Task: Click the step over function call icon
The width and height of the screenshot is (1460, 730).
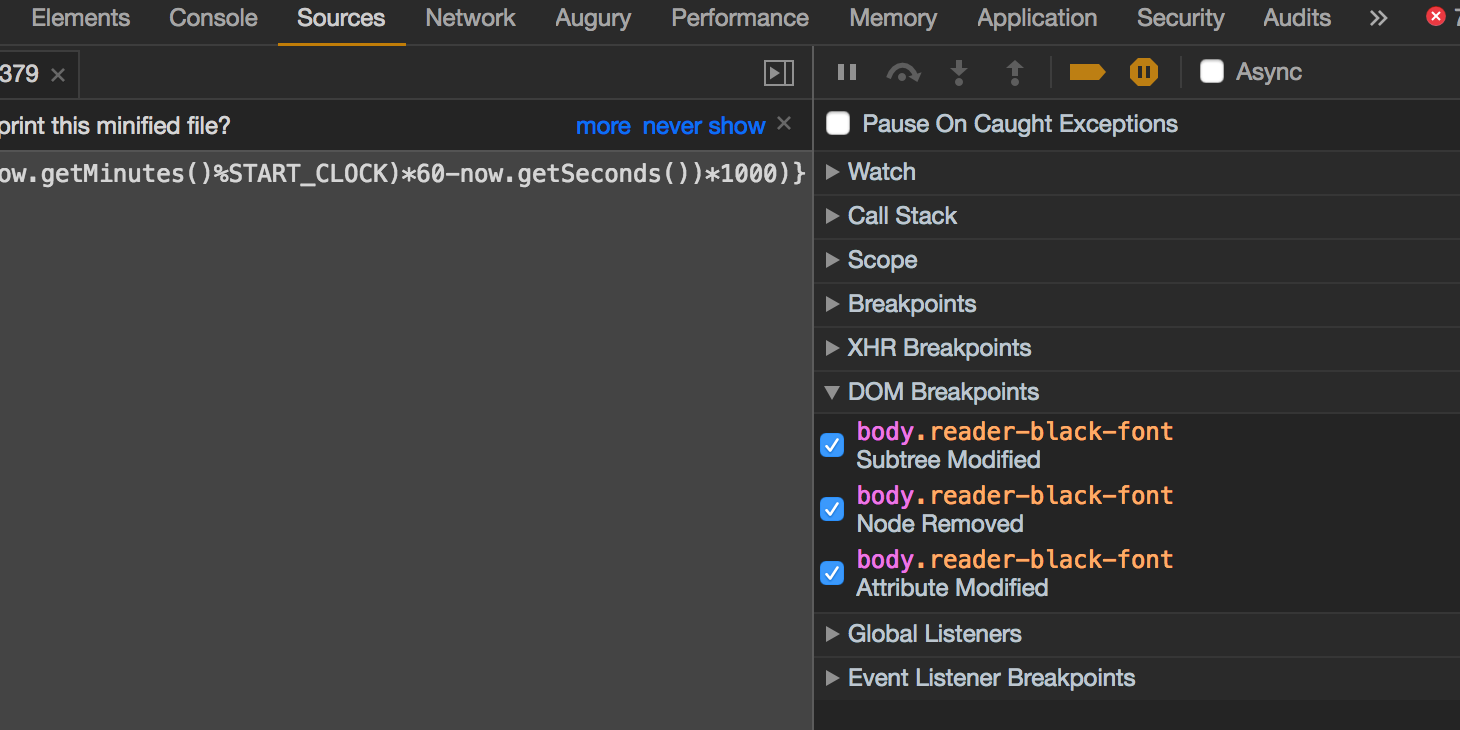Action: click(x=903, y=72)
